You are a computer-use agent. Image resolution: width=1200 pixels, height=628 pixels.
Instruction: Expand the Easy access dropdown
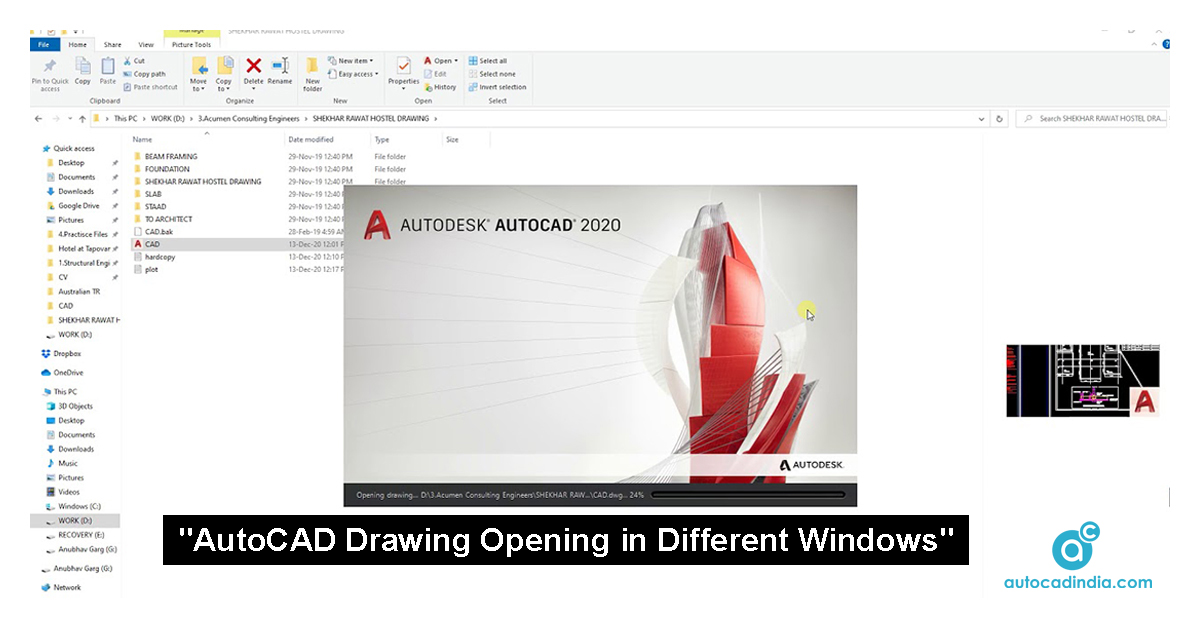(x=353, y=74)
